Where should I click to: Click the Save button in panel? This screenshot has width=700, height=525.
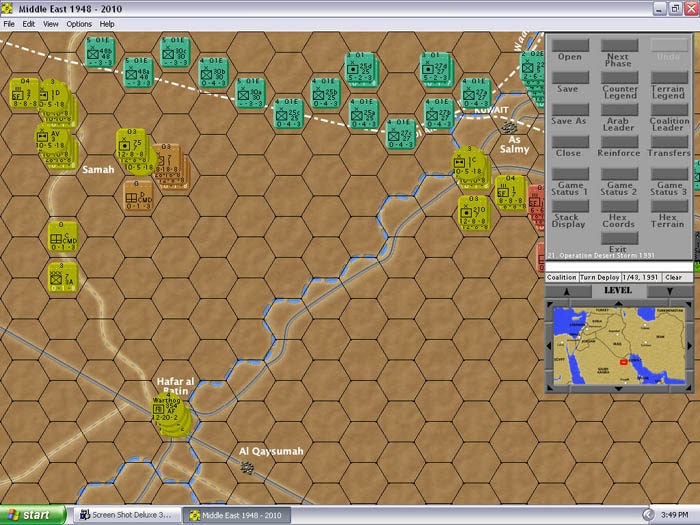coord(570,77)
